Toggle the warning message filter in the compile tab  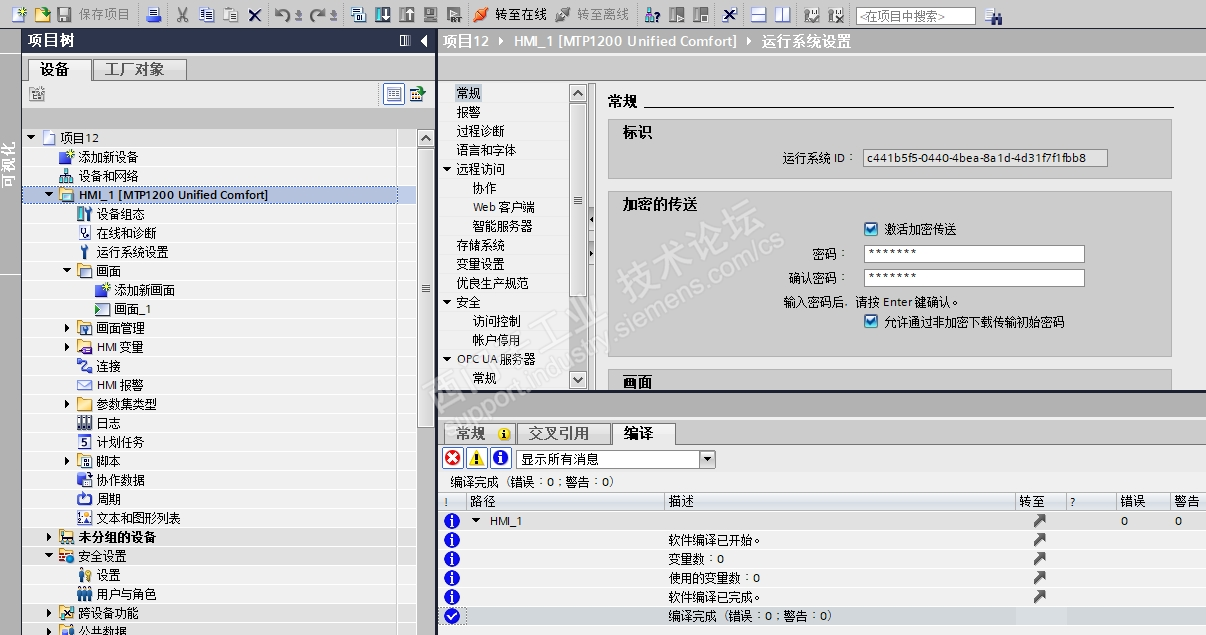[477, 458]
